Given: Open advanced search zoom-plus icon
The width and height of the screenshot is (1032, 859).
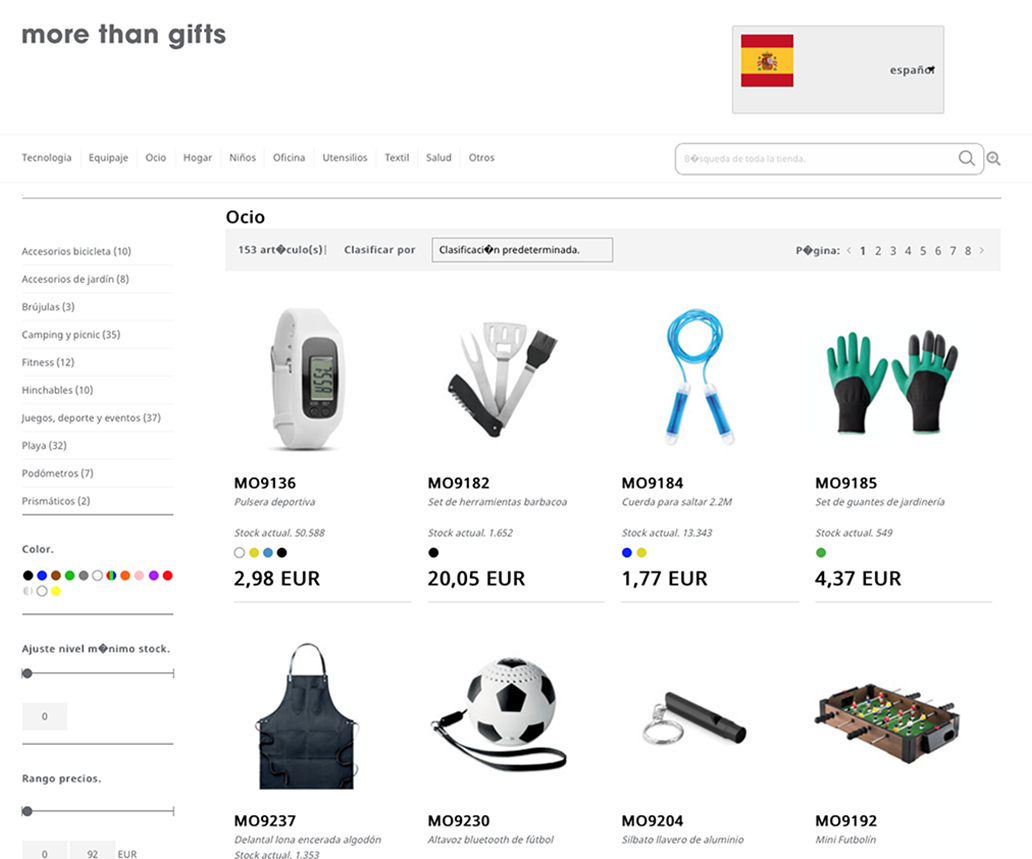Looking at the screenshot, I should coord(994,159).
